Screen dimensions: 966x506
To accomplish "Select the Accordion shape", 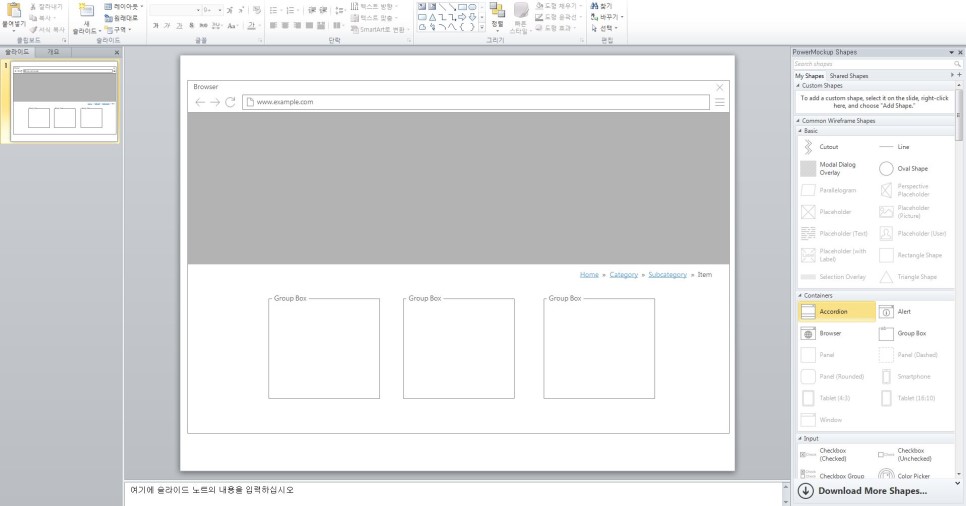I will [x=836, y=312].
